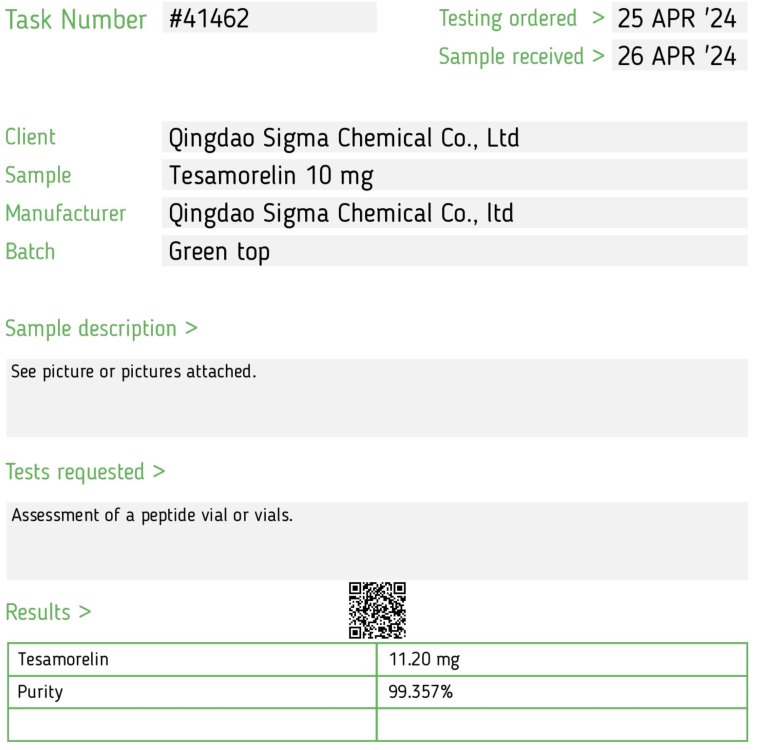Screen dimensions: 758x750
Task: Click the Manufacturer field value
Action: [x=454, y=213]
